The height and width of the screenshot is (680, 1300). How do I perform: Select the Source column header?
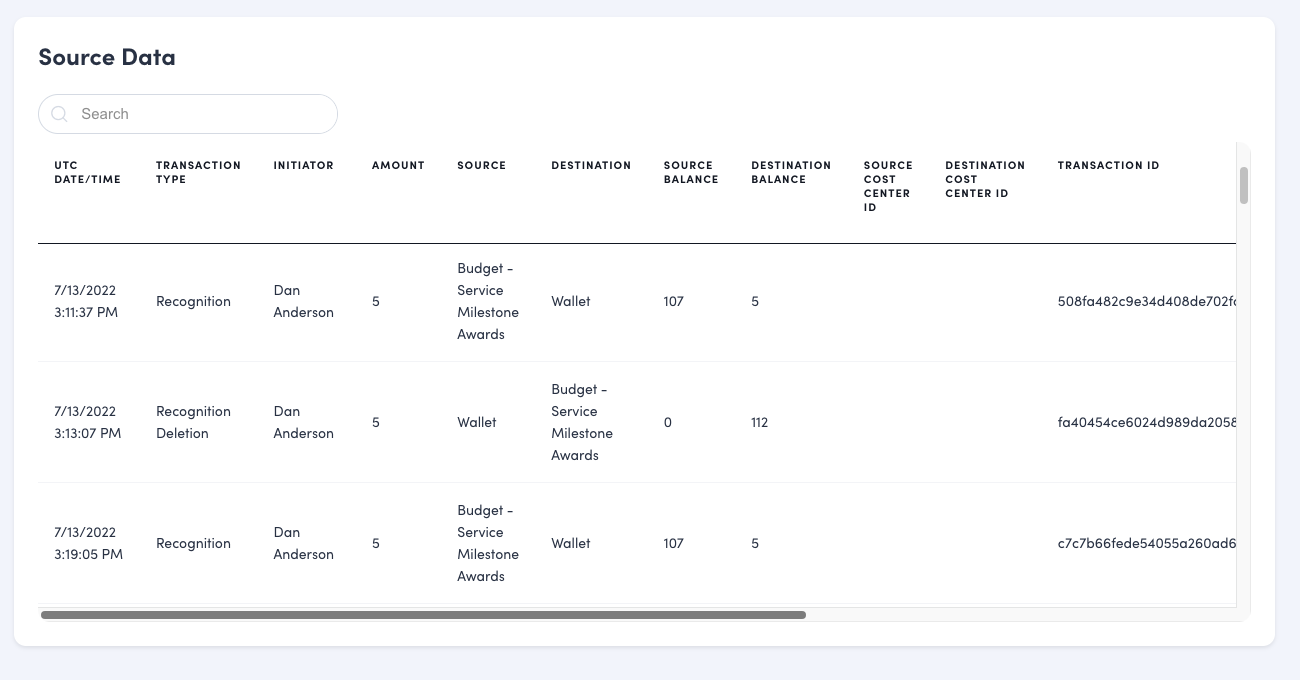[481, 165]
